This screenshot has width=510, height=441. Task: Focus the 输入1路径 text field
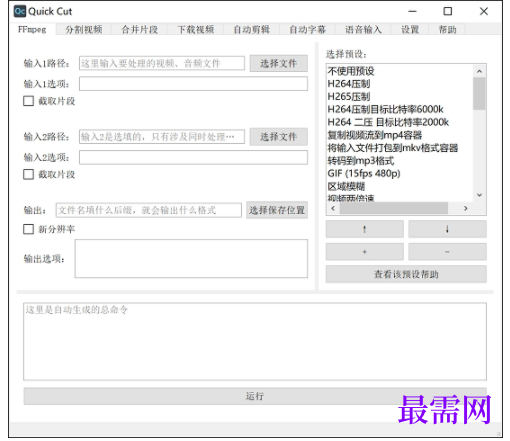coord(162,63)
